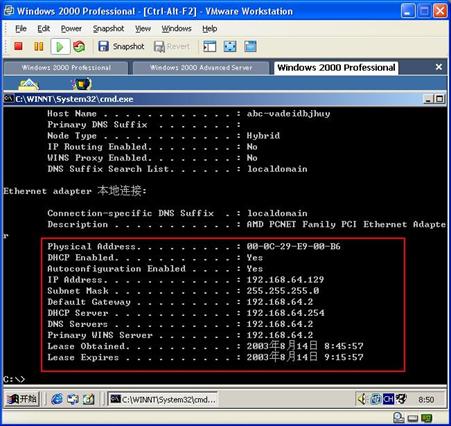The height and width of the screenshot is (426, 451).
Task: Open the Power menu
Action: coord(71,29)
